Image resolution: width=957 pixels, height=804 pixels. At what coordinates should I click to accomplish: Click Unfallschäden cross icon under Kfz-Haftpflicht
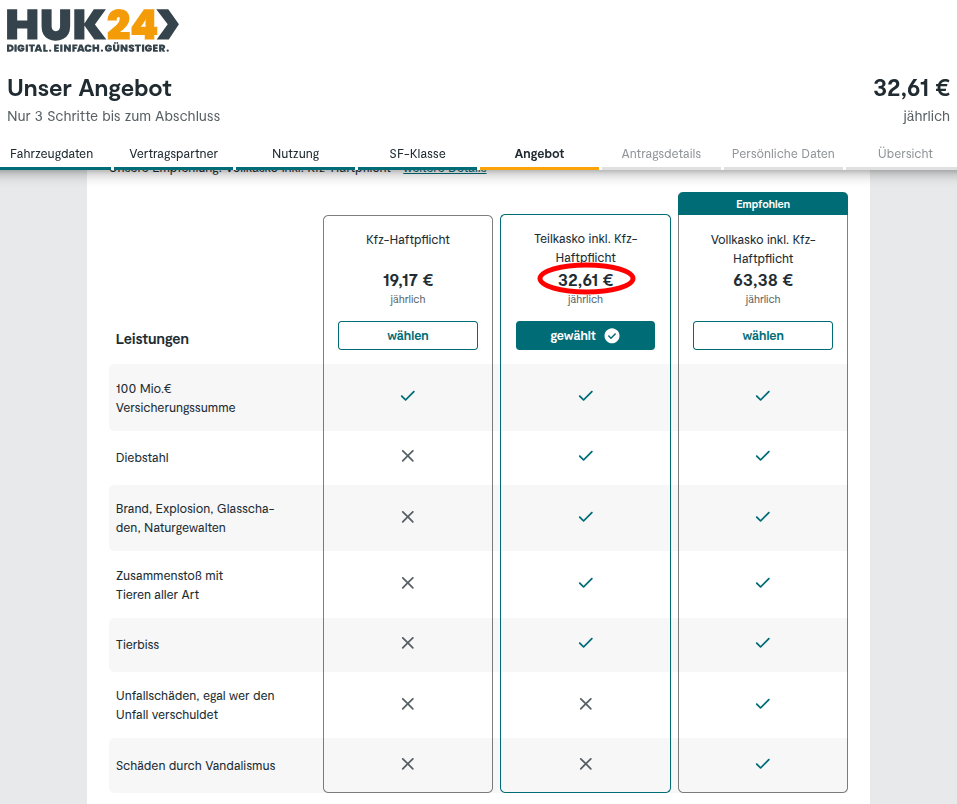tap(407, 704)
